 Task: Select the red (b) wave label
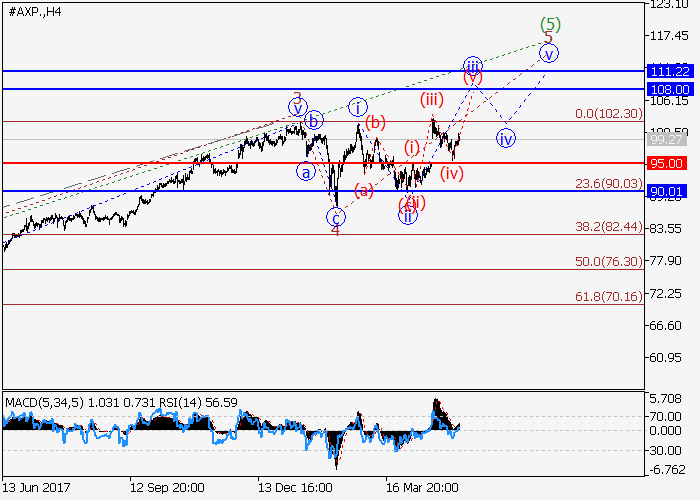[x=375, y=123]
